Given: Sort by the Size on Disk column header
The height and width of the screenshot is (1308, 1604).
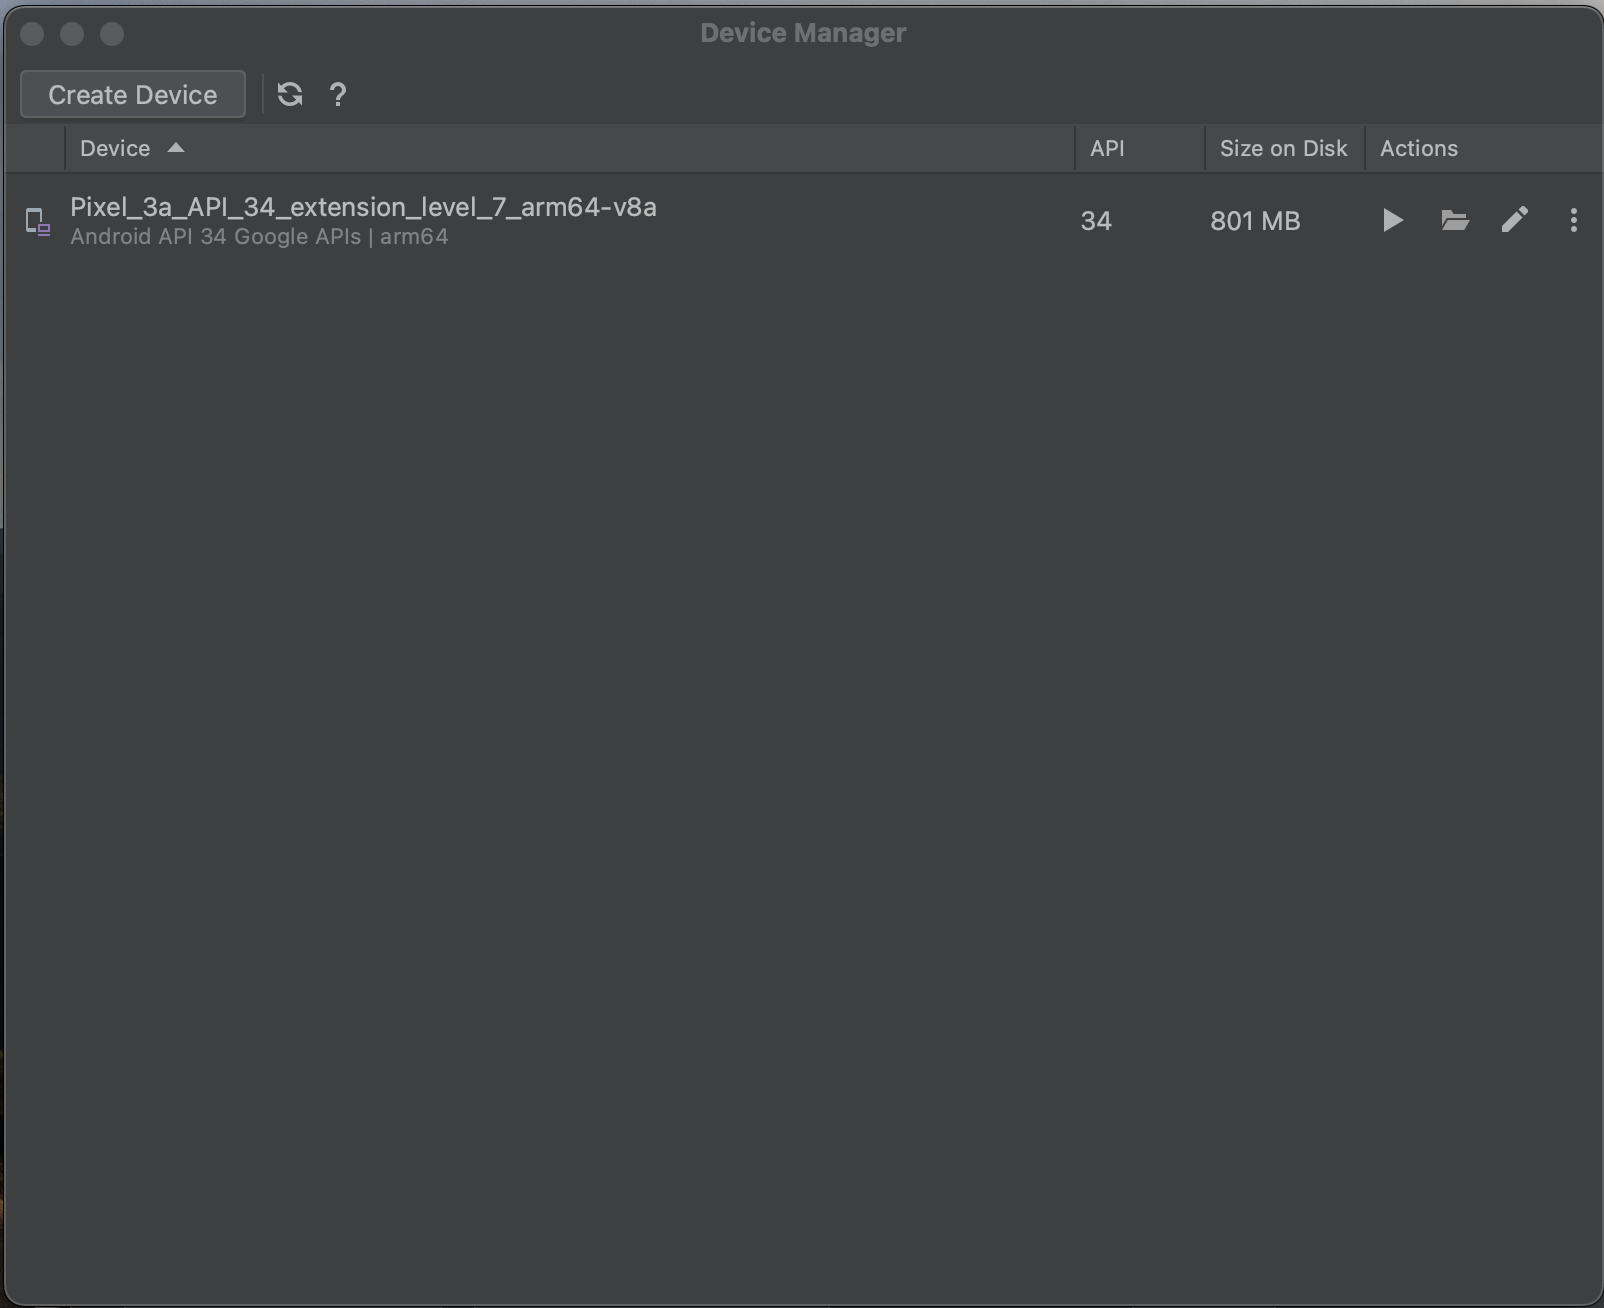Looking at the screenshot, I should pyautogui.click(x=1283, y=149).
